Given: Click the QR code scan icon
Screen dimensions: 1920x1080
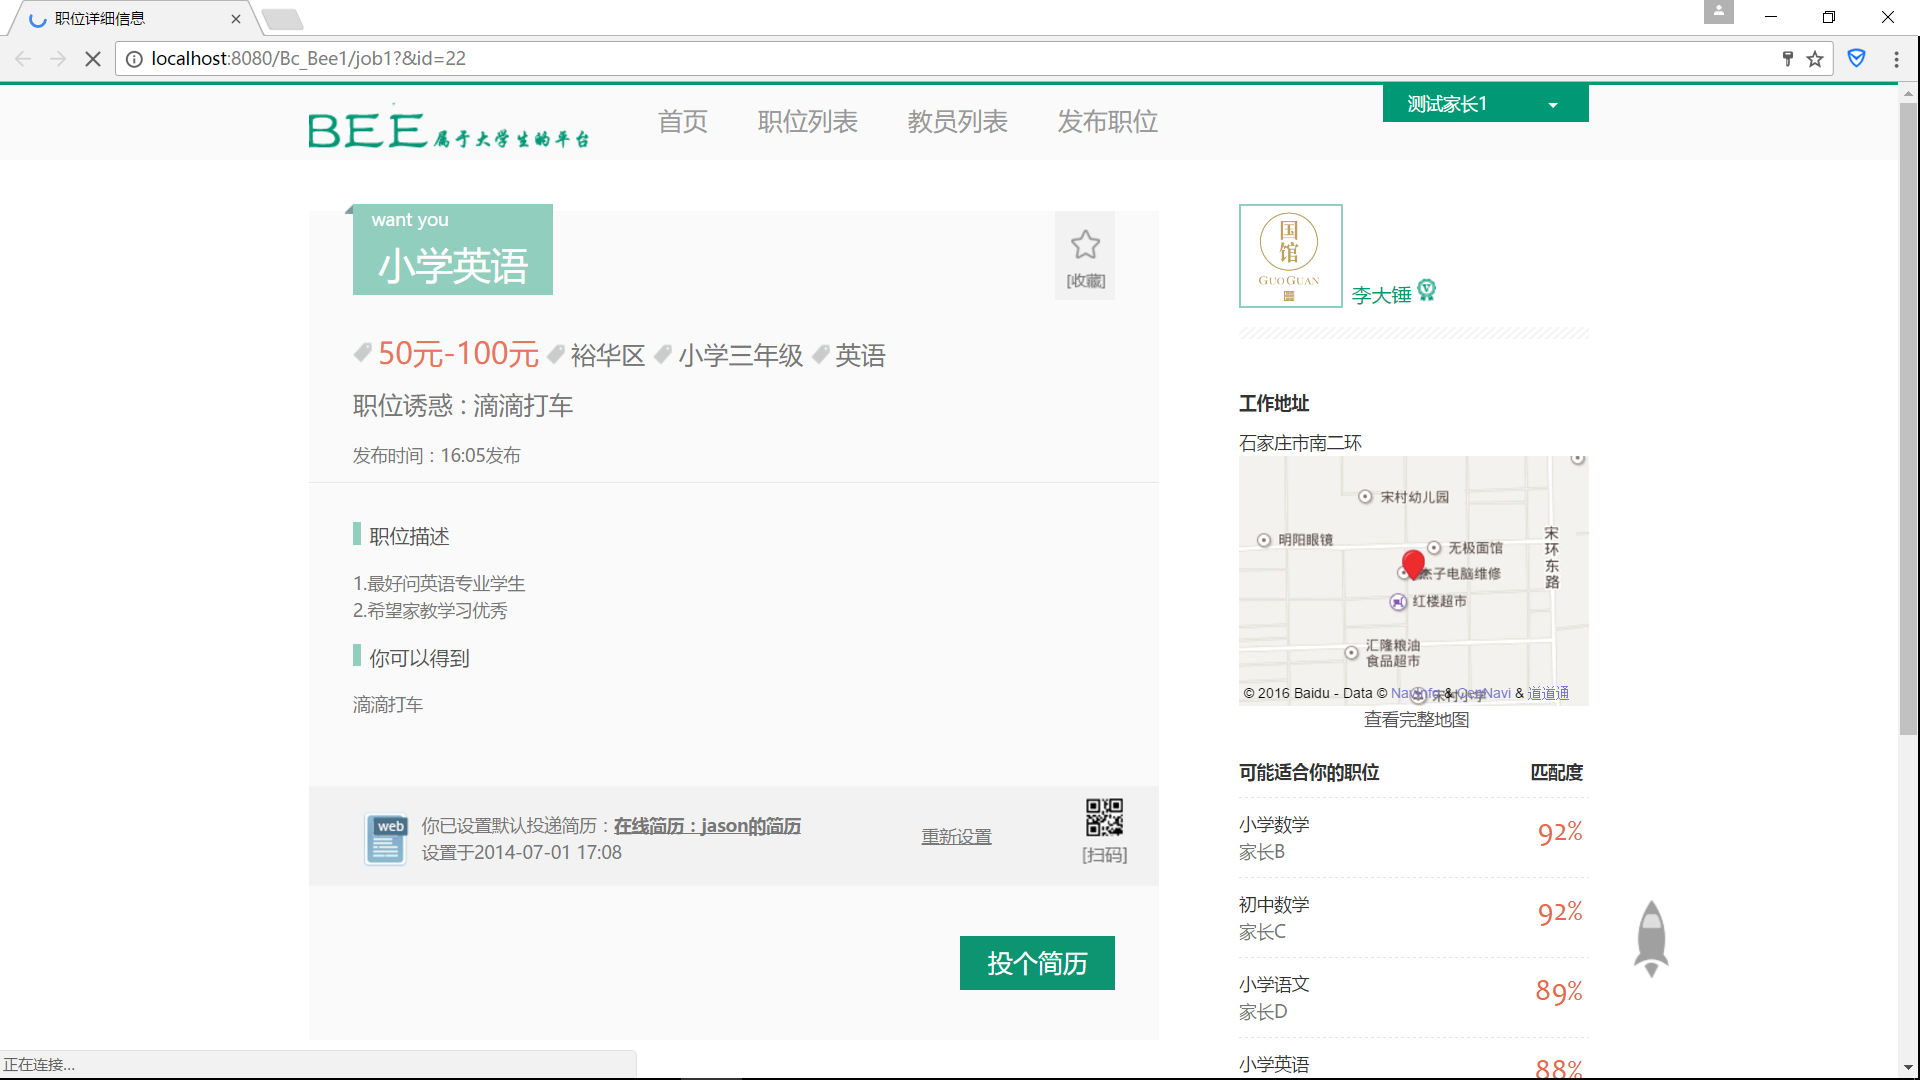Looking at the screenshot, I should click(x=1104, y=817).
